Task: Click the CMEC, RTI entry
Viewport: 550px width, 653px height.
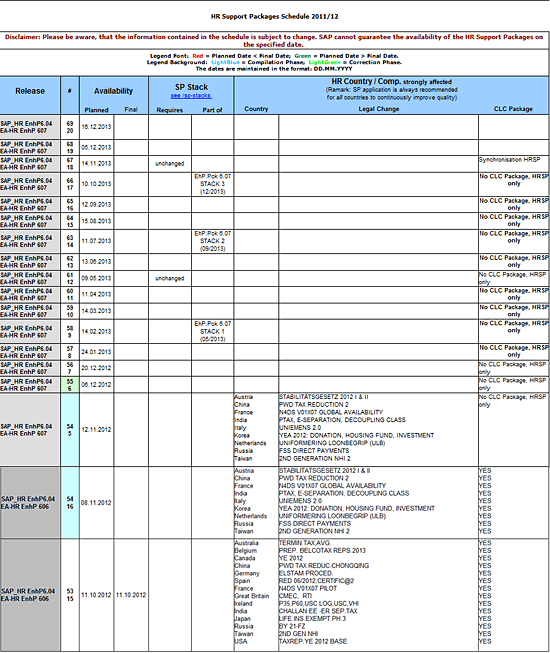Action: click(295, 596)
